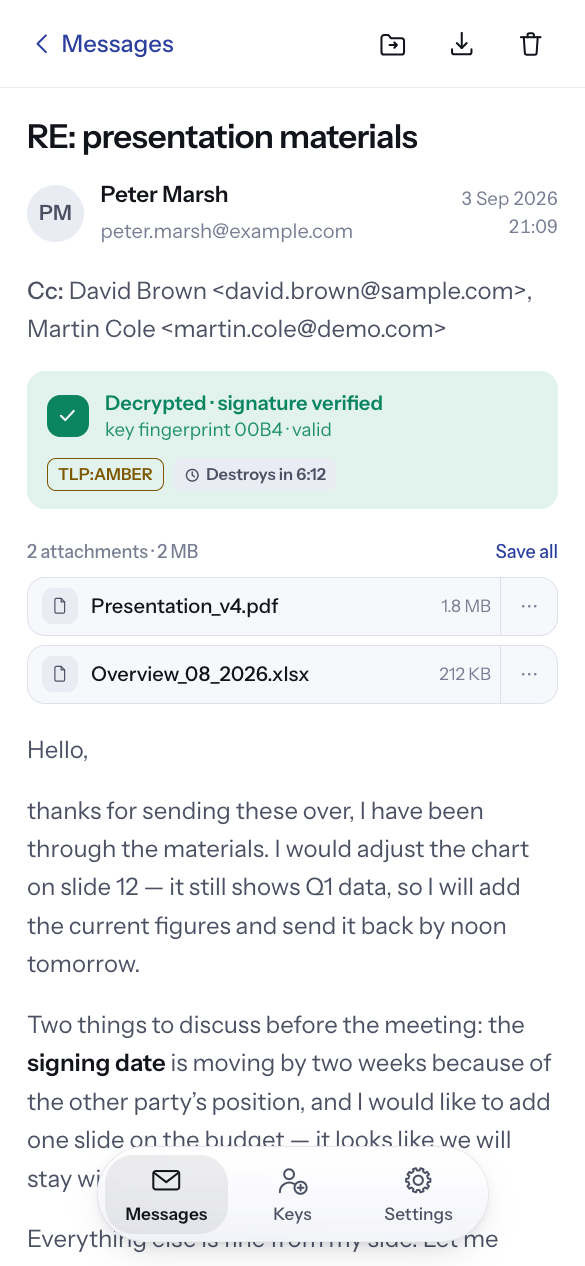Delete this message with trash icon
The image size is (585, 1266).
coord(530,44)
